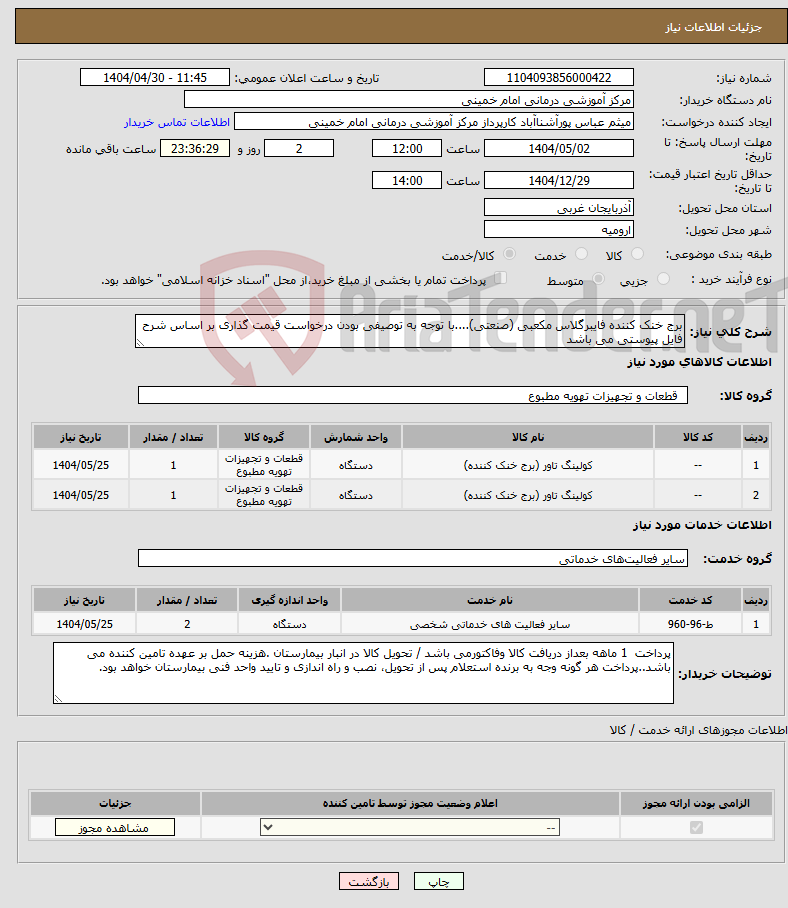Click the request creator field

coord(434,122)
